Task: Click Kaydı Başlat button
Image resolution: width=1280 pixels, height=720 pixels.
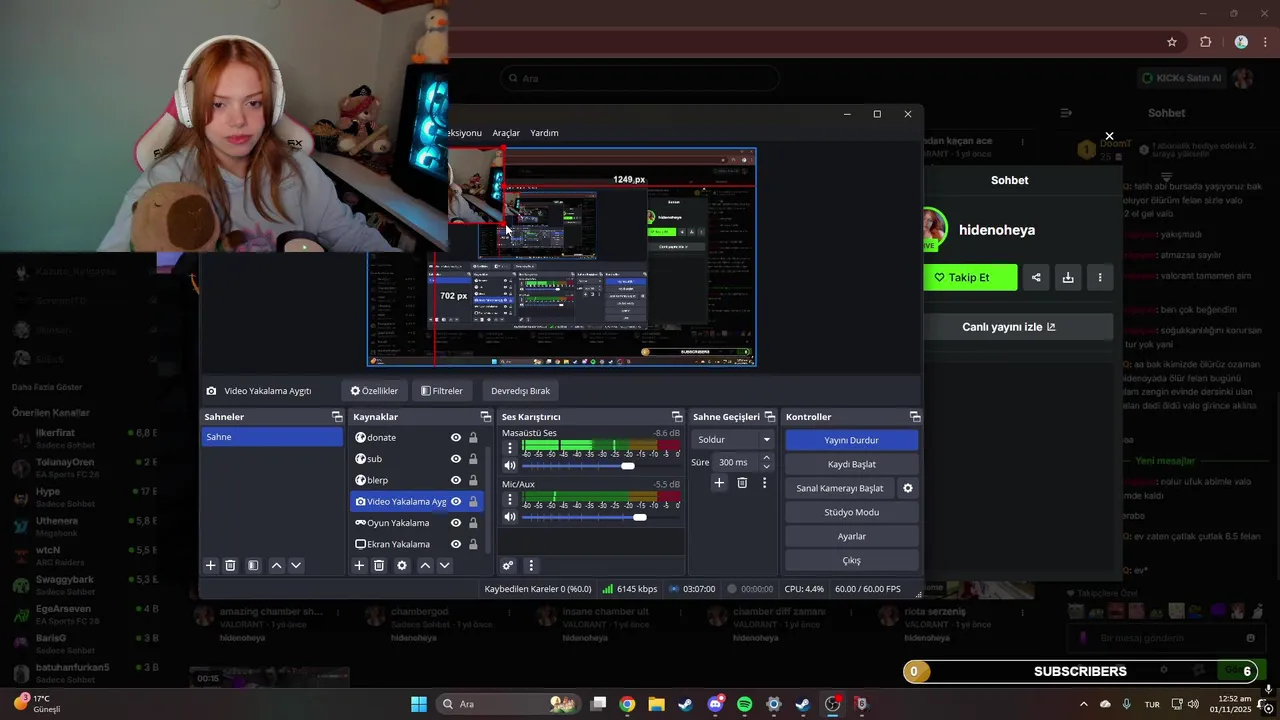Action: point(851,464)
